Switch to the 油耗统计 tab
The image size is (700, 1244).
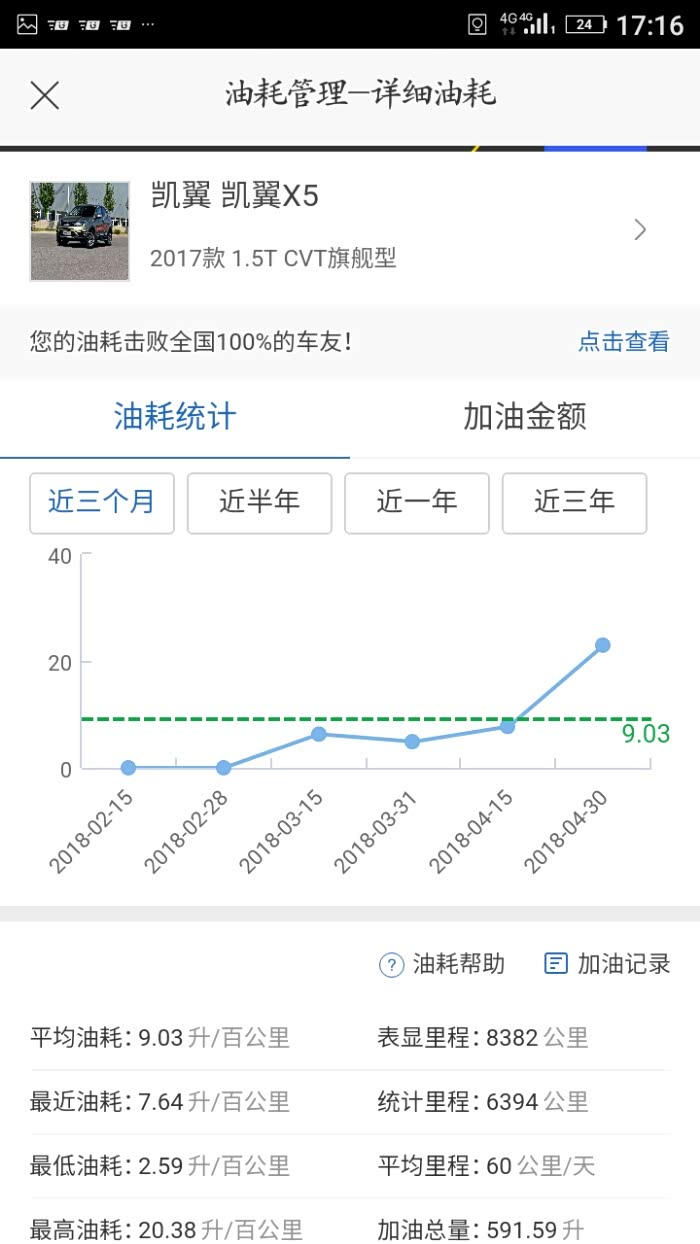point(175,417)
